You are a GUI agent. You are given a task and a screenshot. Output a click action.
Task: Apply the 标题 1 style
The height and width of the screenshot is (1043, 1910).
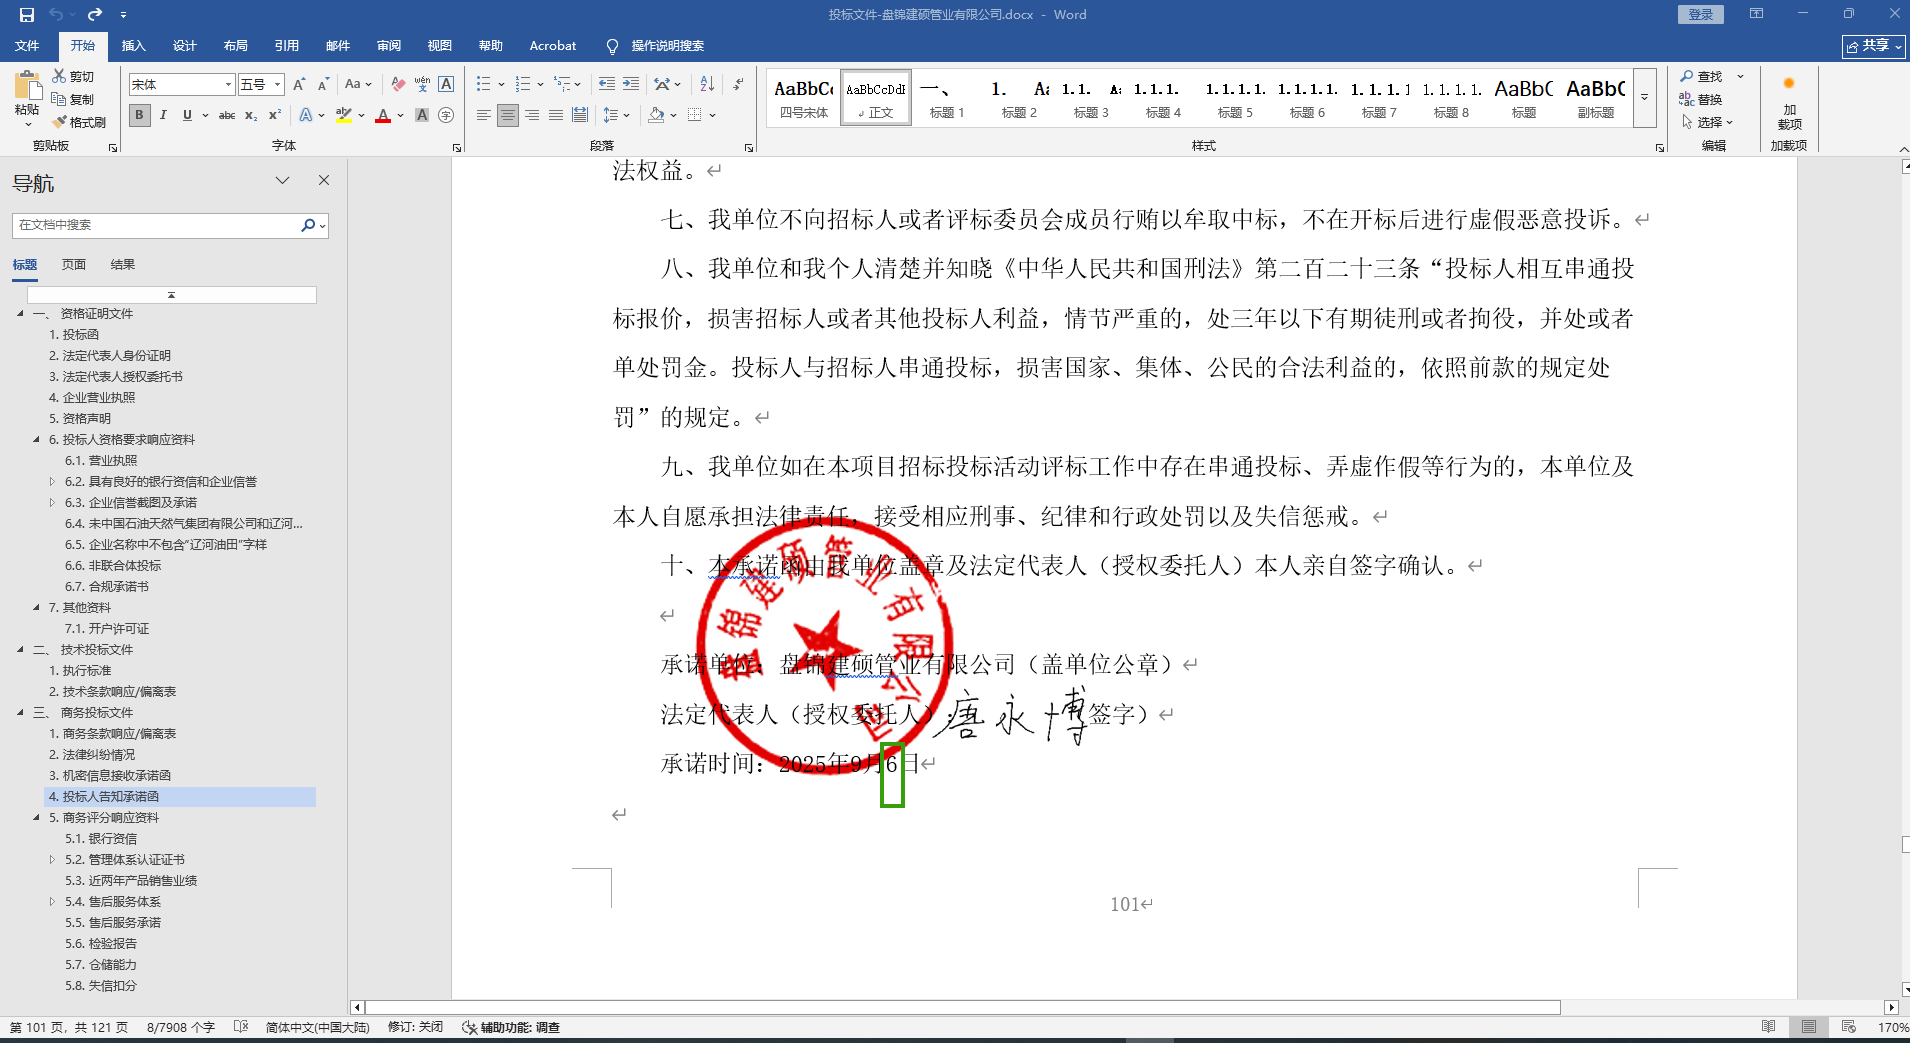(x=947, y=98)
